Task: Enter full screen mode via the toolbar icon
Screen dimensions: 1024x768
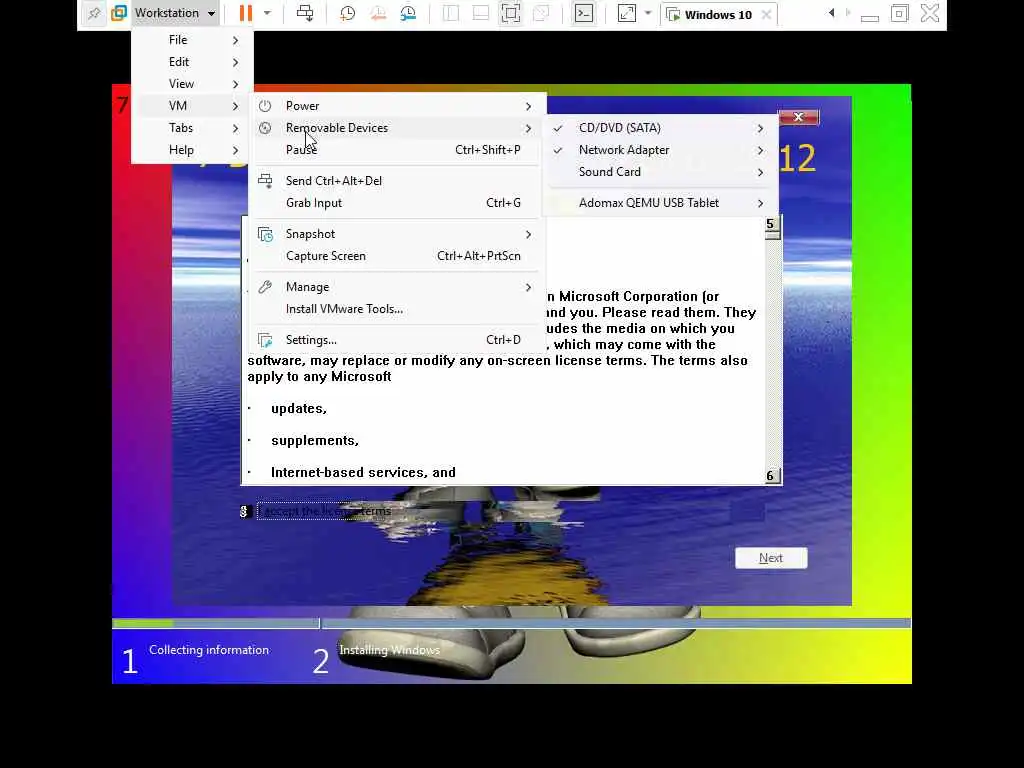Action: click(511, 13)
